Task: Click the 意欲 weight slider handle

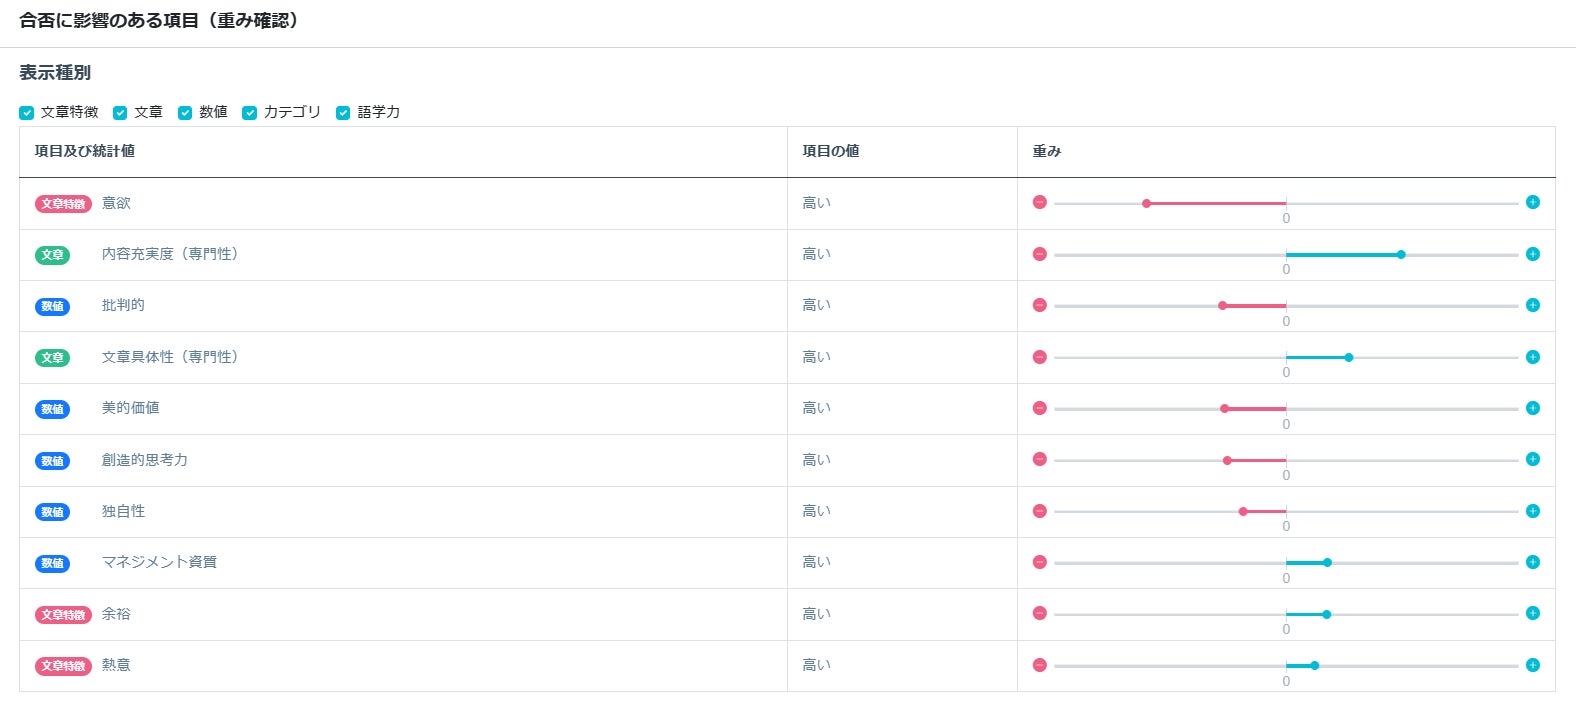Action: pos(1146,203)
